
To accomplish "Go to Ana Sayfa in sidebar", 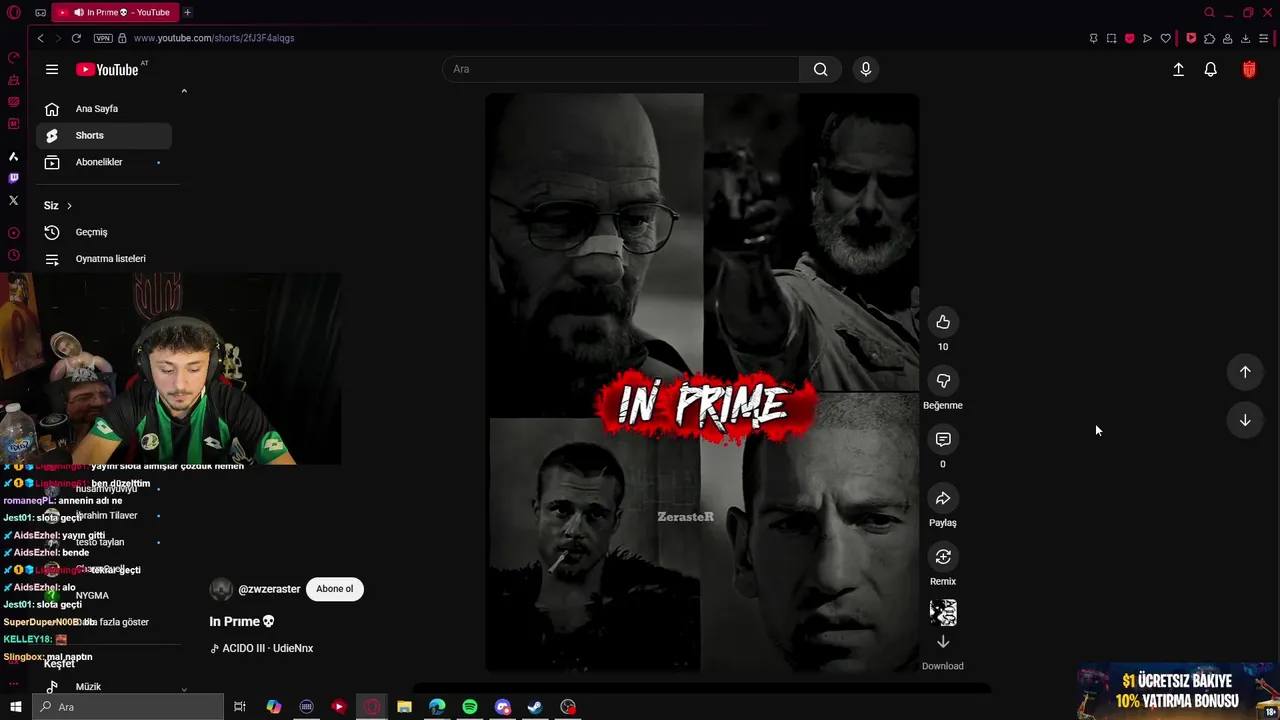I will (x=104, y=109).
